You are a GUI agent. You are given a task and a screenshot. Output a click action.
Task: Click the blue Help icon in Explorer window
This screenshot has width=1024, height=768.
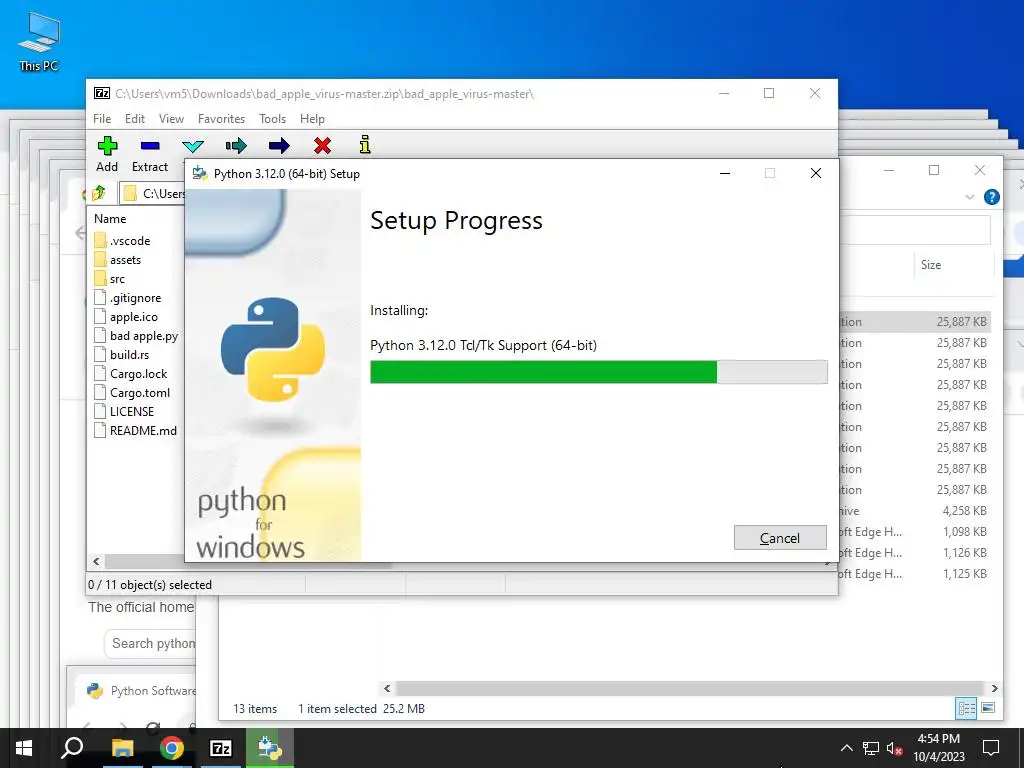click(991, 197)
